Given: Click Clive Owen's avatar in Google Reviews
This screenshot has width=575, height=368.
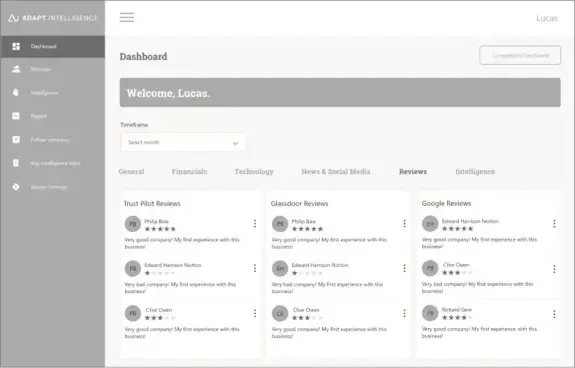Looking at the screenshot, I should pos(430,268).
